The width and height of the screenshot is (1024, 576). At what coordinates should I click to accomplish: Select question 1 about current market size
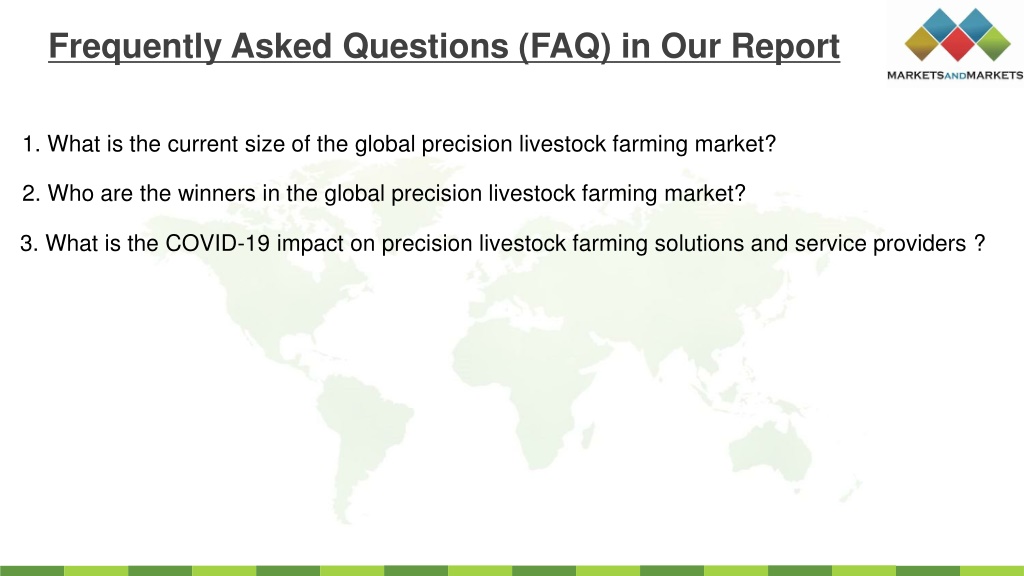tap(399, 144)
